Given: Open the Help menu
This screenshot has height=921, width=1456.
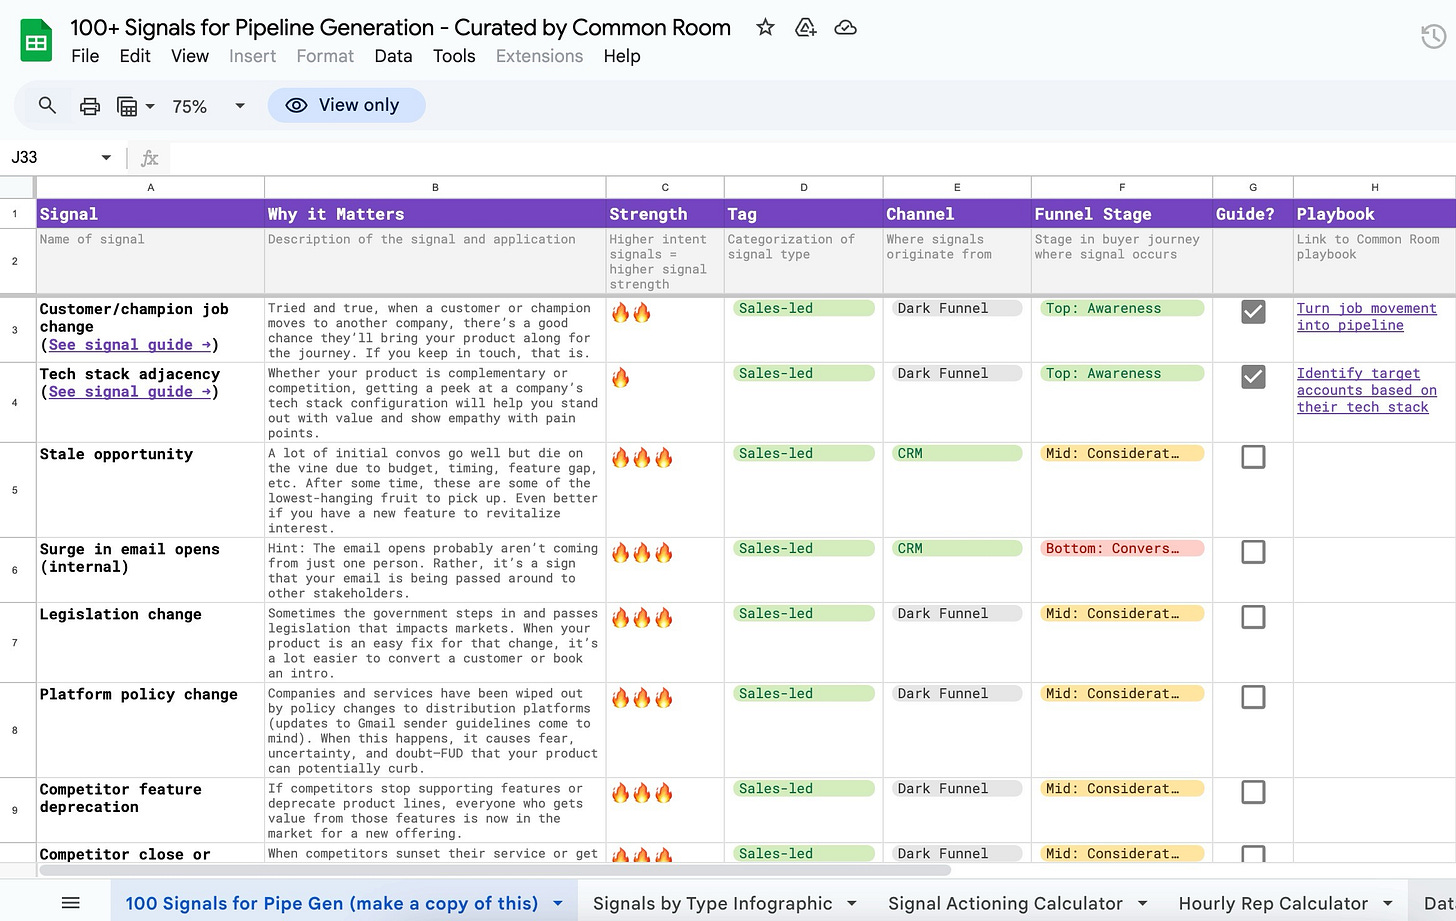Looking at the screenshot, I should coord(622,56).
